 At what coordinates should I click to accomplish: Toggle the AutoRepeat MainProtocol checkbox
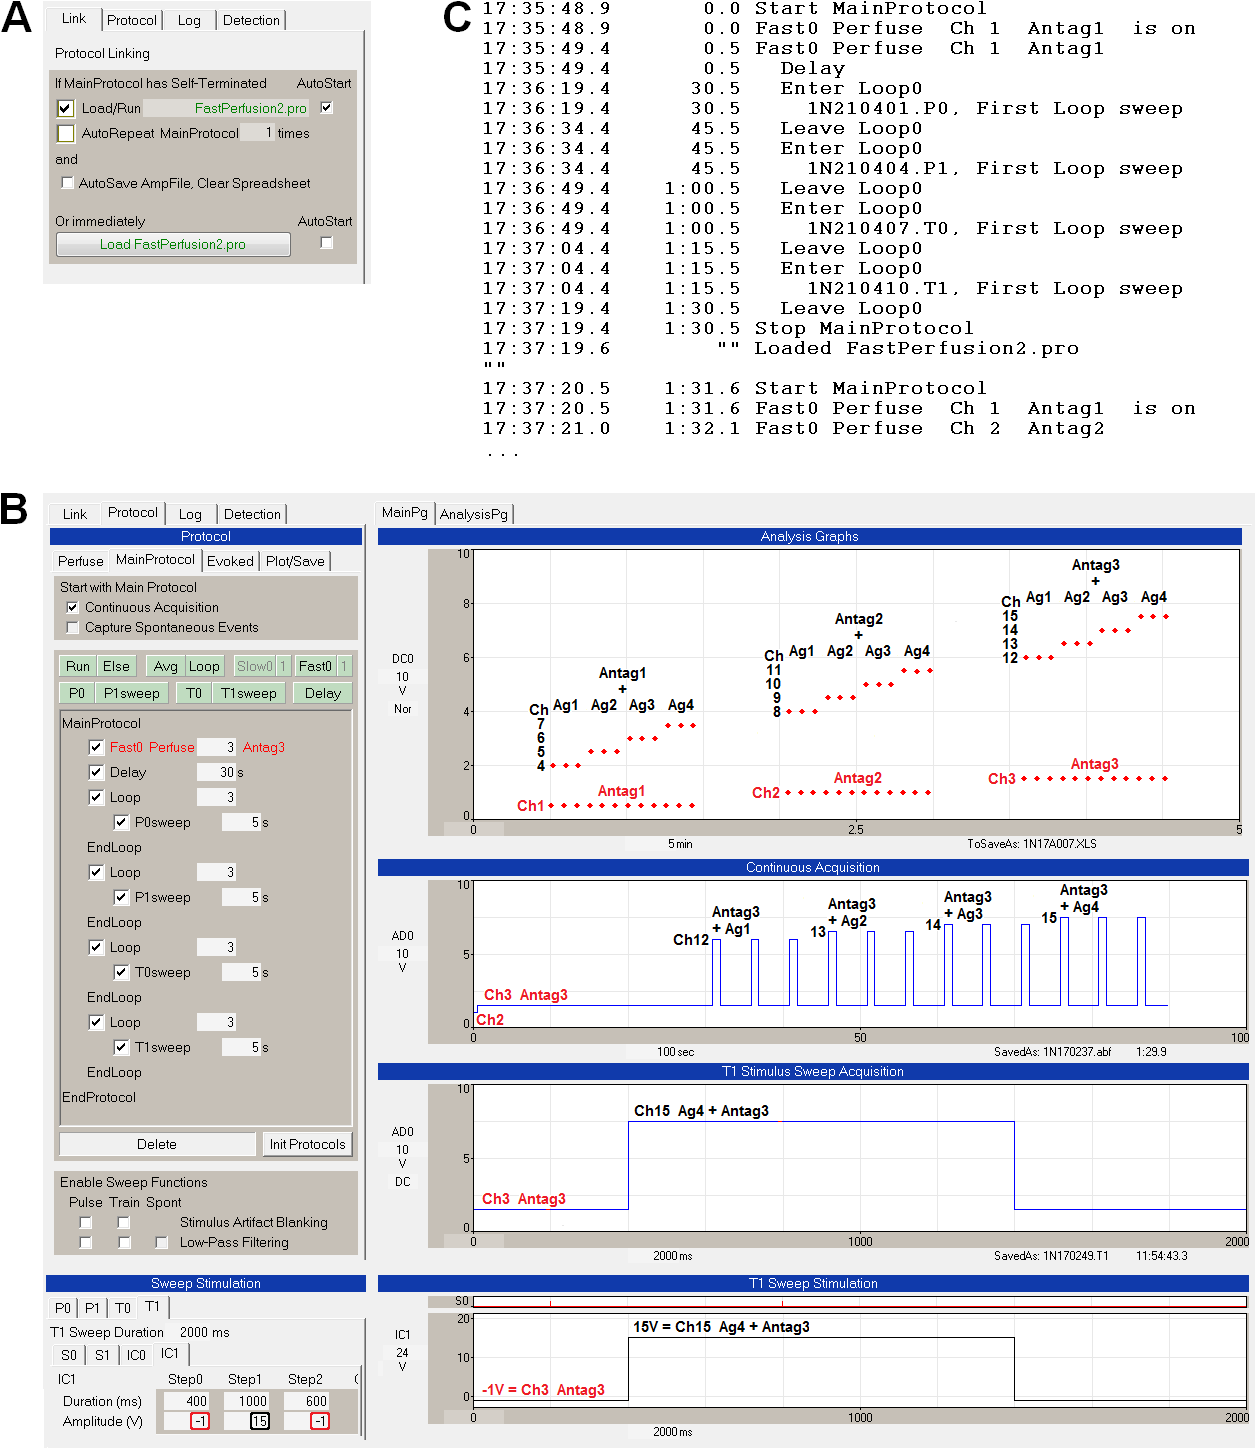66,133
